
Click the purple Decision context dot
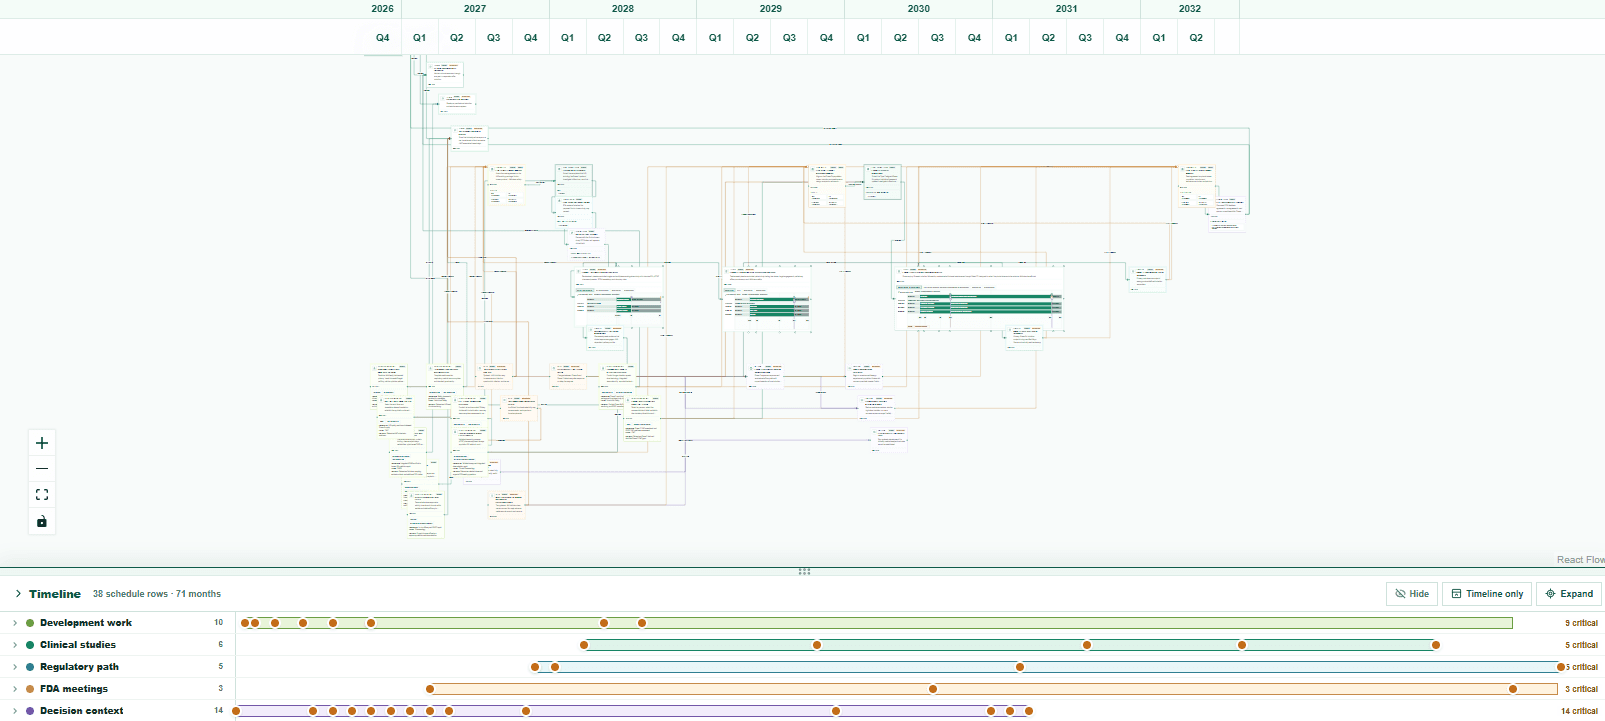pos(30,711)
